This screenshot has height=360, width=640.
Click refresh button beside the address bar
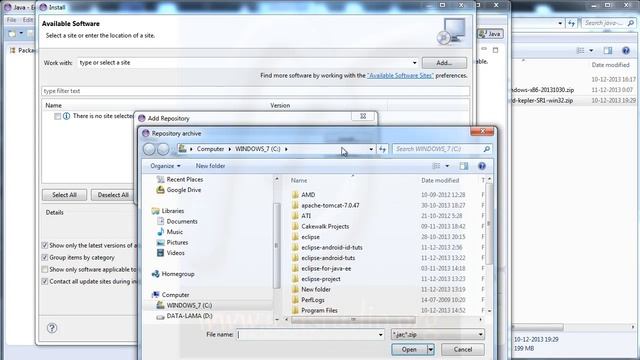[382, 149]
